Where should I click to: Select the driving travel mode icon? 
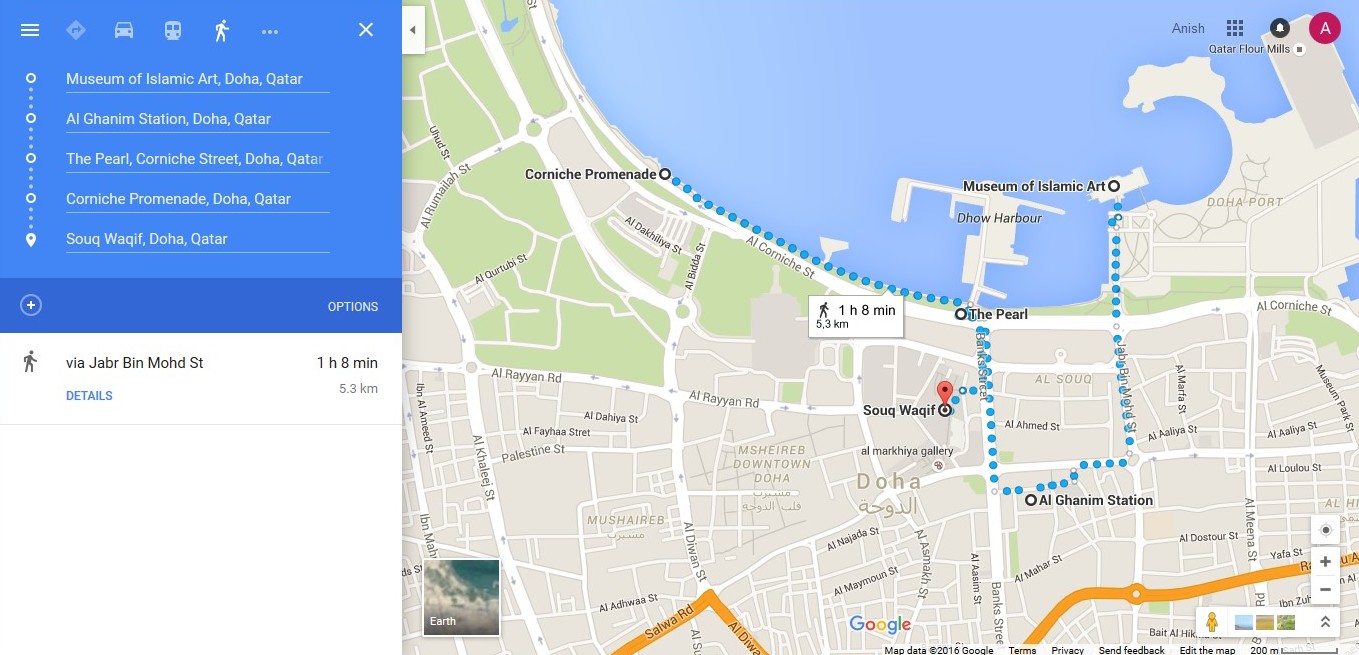click(124, 30)
